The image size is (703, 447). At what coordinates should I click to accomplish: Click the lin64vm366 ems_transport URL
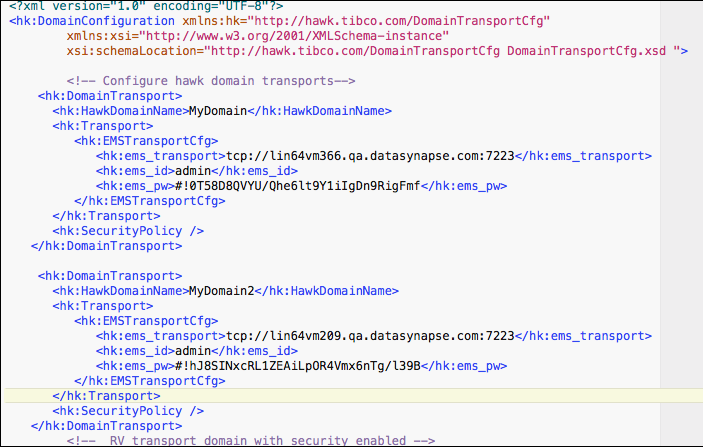[x=370, y=156]
